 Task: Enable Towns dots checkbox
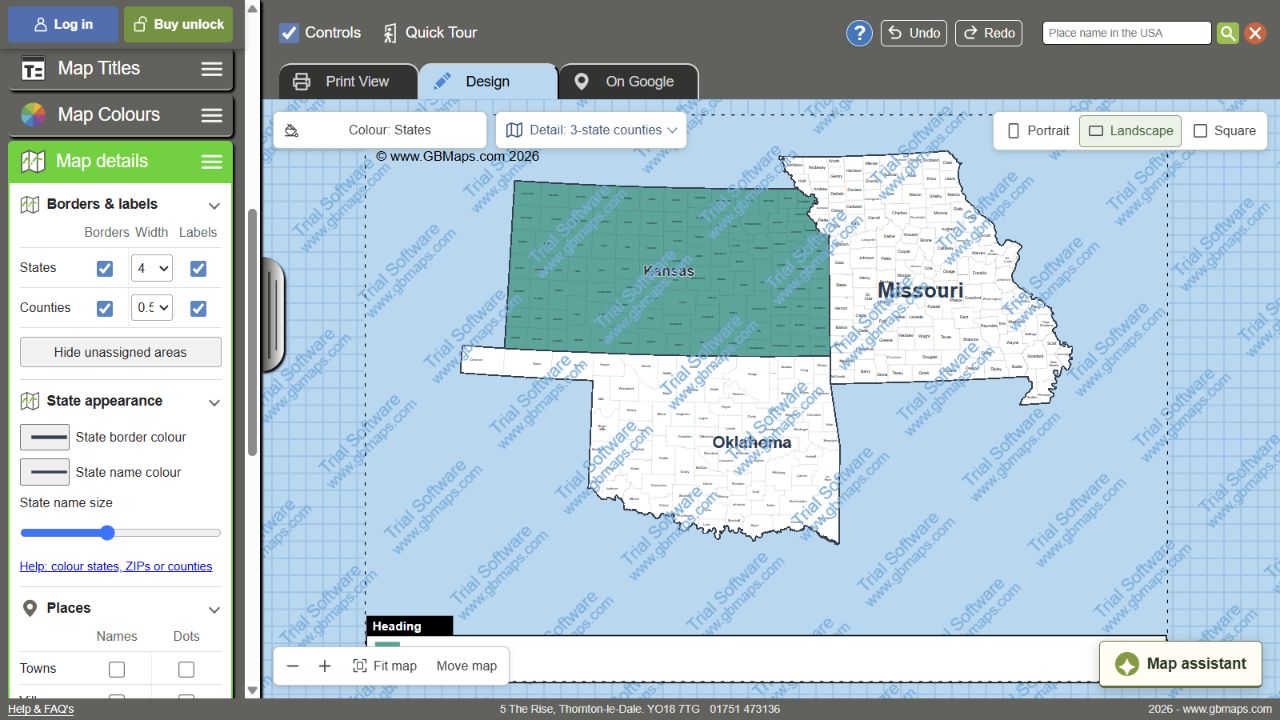point(186,669)
